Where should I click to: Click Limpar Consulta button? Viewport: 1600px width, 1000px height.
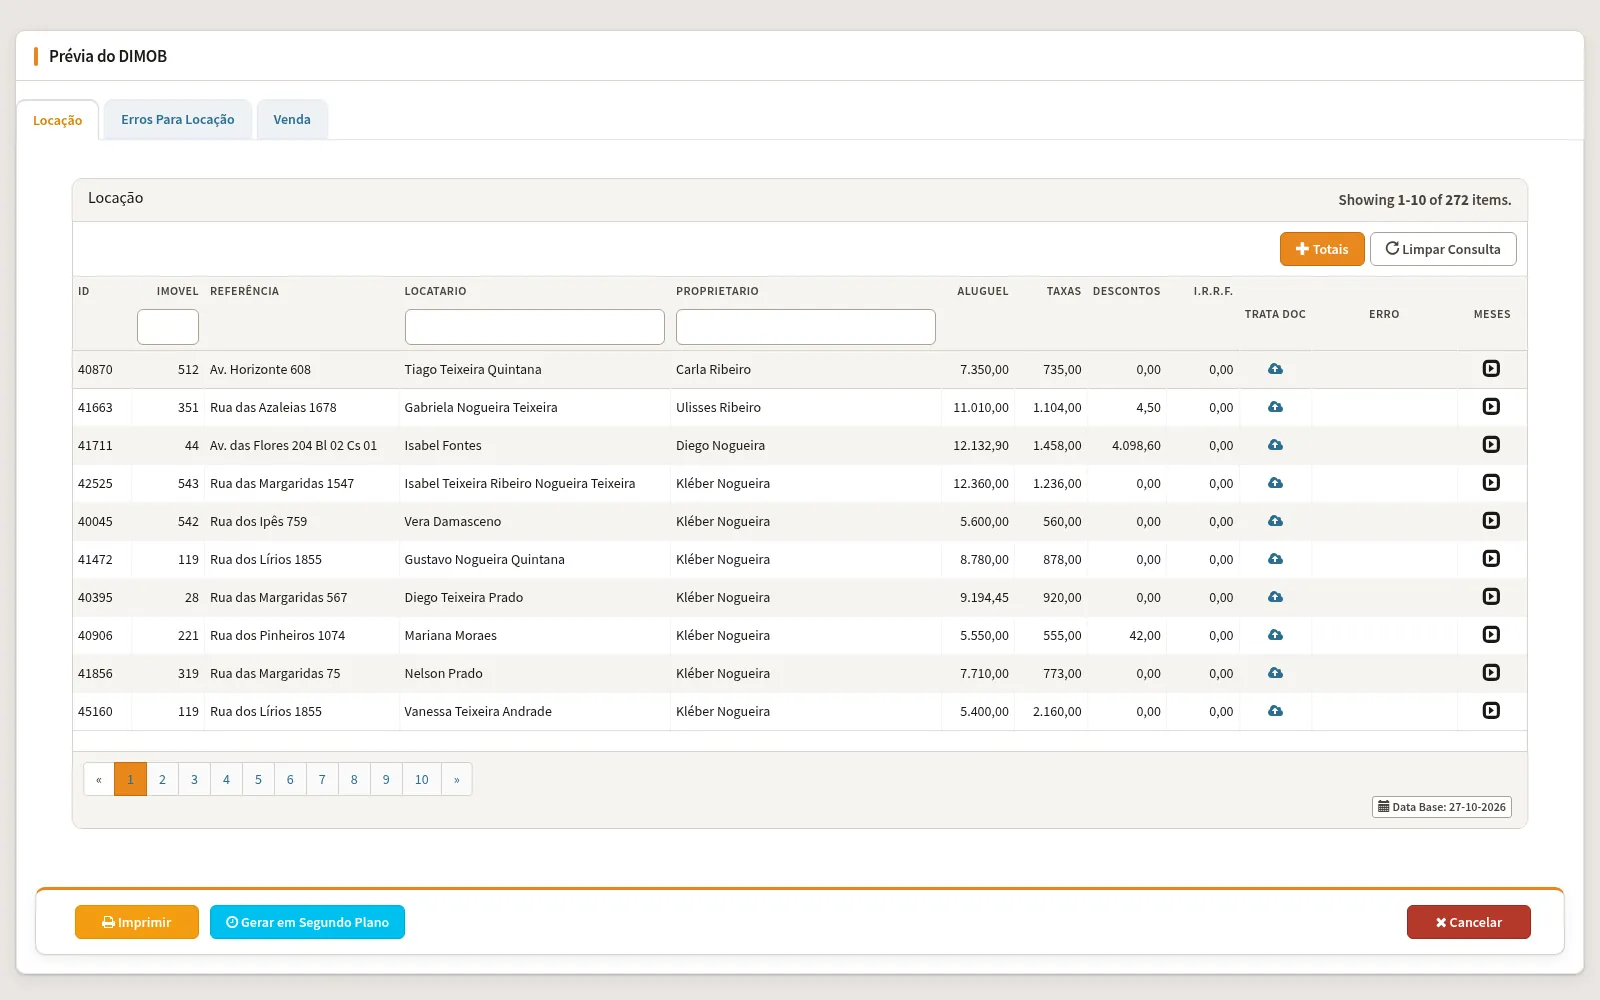1443,249
